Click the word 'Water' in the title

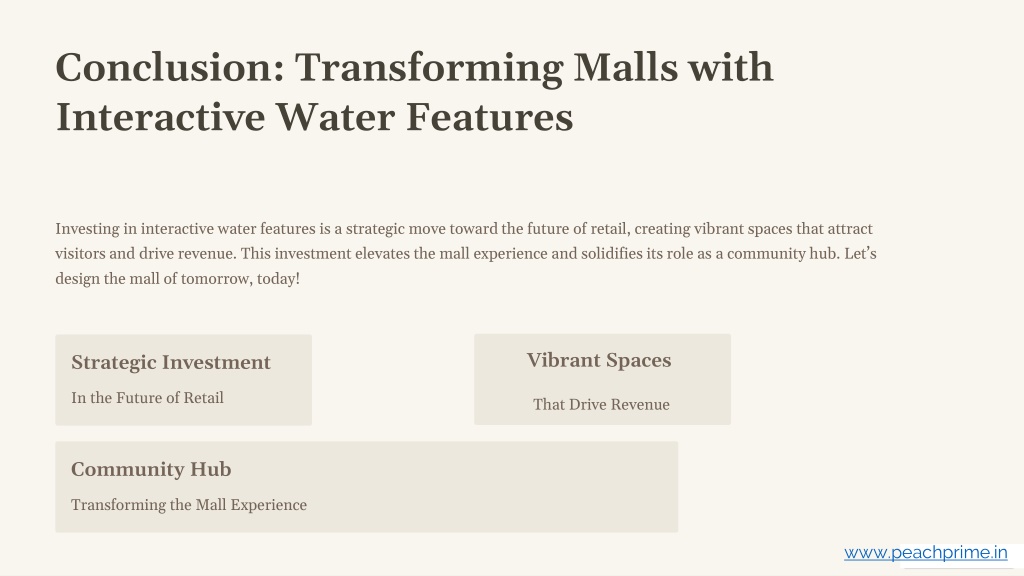click(x=335, y=118)
